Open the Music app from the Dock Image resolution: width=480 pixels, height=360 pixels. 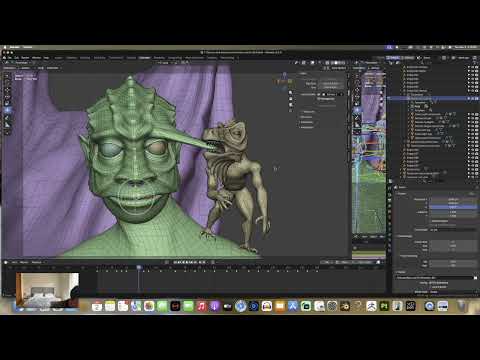[201, 306]
